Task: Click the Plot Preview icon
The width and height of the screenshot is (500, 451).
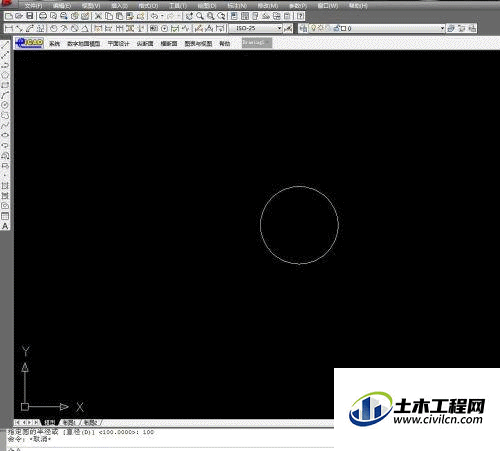Action: 53,16
